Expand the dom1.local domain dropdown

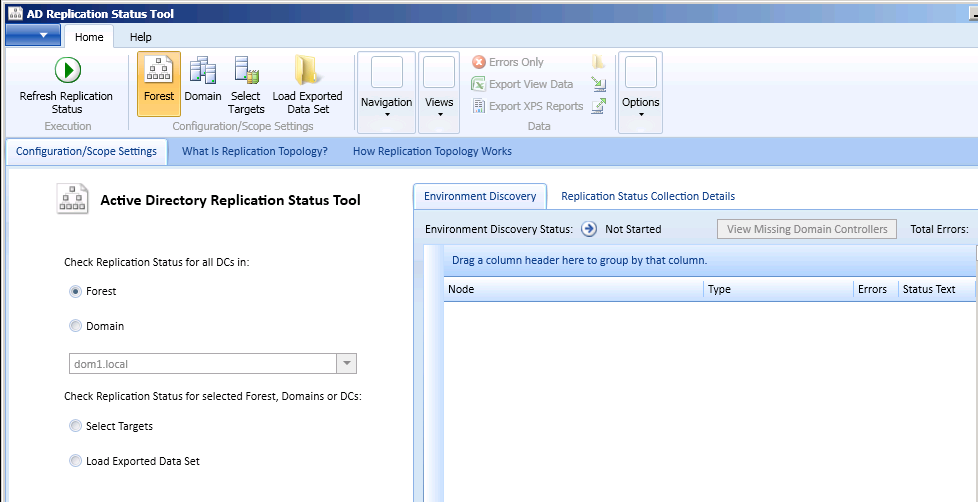346,364
